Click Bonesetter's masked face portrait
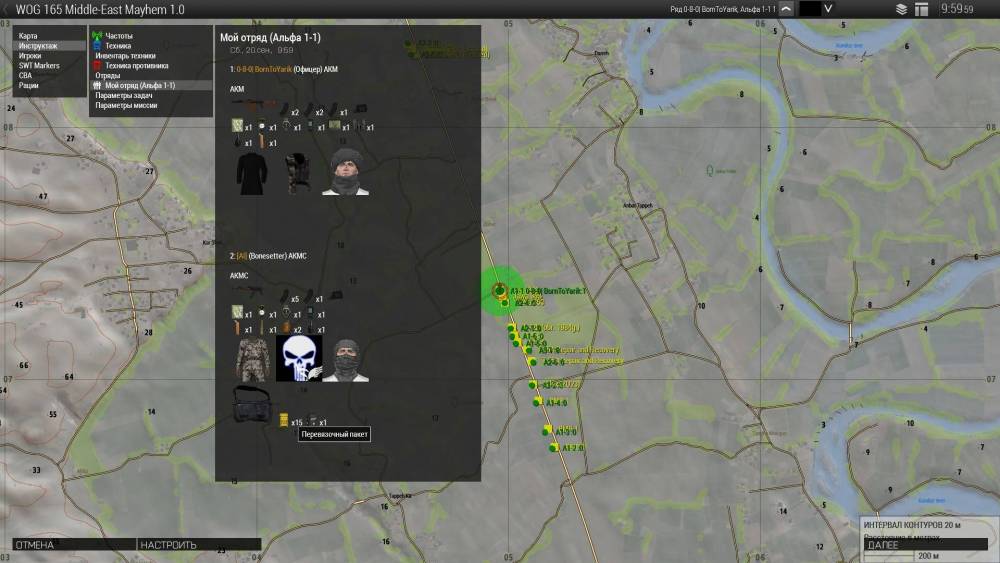Screen dimensions: 1000x563 (346, 360)
